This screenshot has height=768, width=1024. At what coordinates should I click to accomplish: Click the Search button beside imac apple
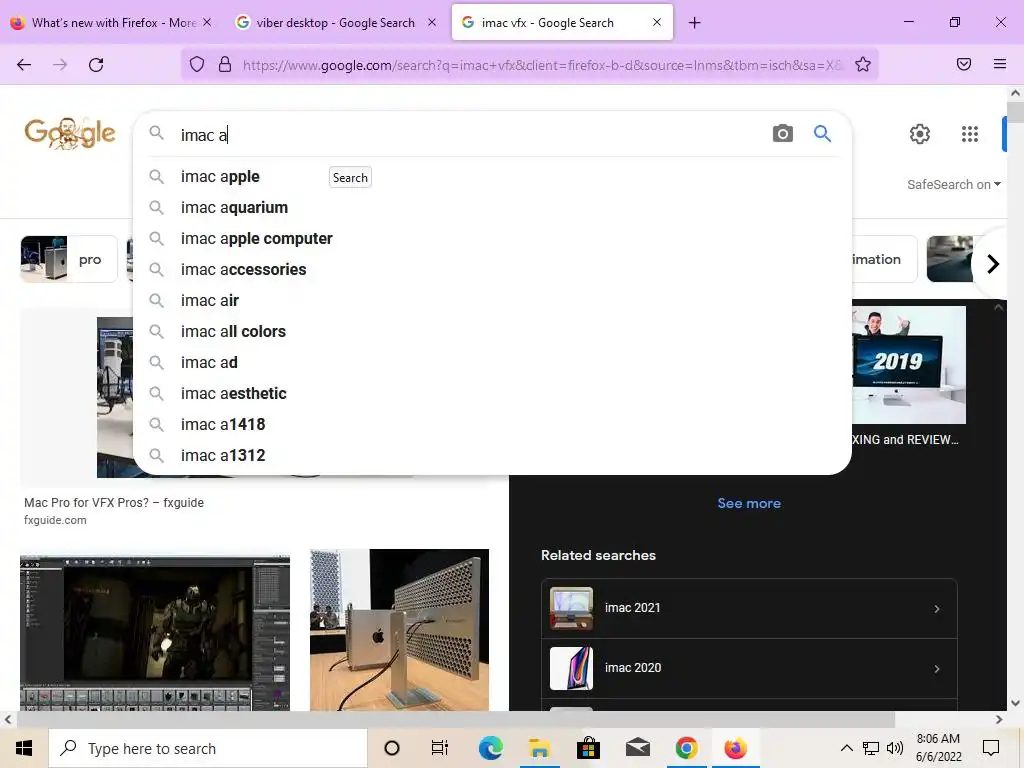tap(350, 178)
